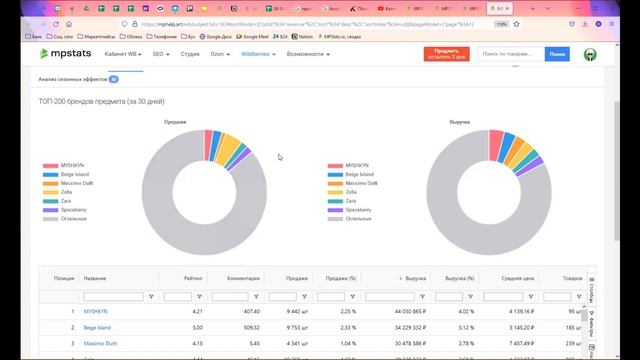Expand the SEO dropdown menu

click(161, 54)
